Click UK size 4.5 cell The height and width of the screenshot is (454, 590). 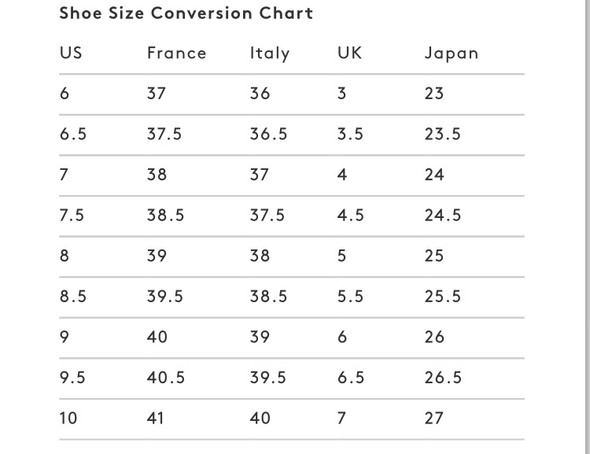pyautogui.click(x=350, y=215)
